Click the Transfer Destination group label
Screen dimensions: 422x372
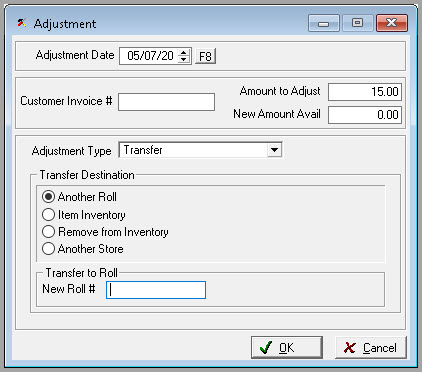(87, 175)
